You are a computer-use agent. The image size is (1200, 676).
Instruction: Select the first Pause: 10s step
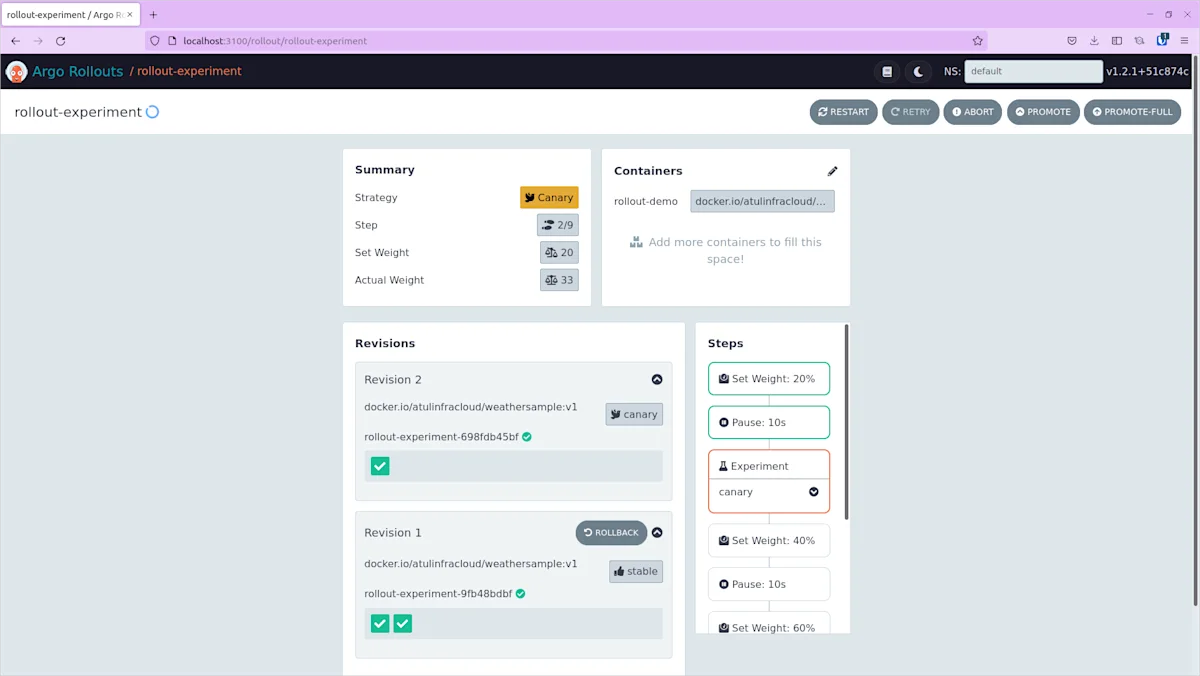tap(769, 422)
